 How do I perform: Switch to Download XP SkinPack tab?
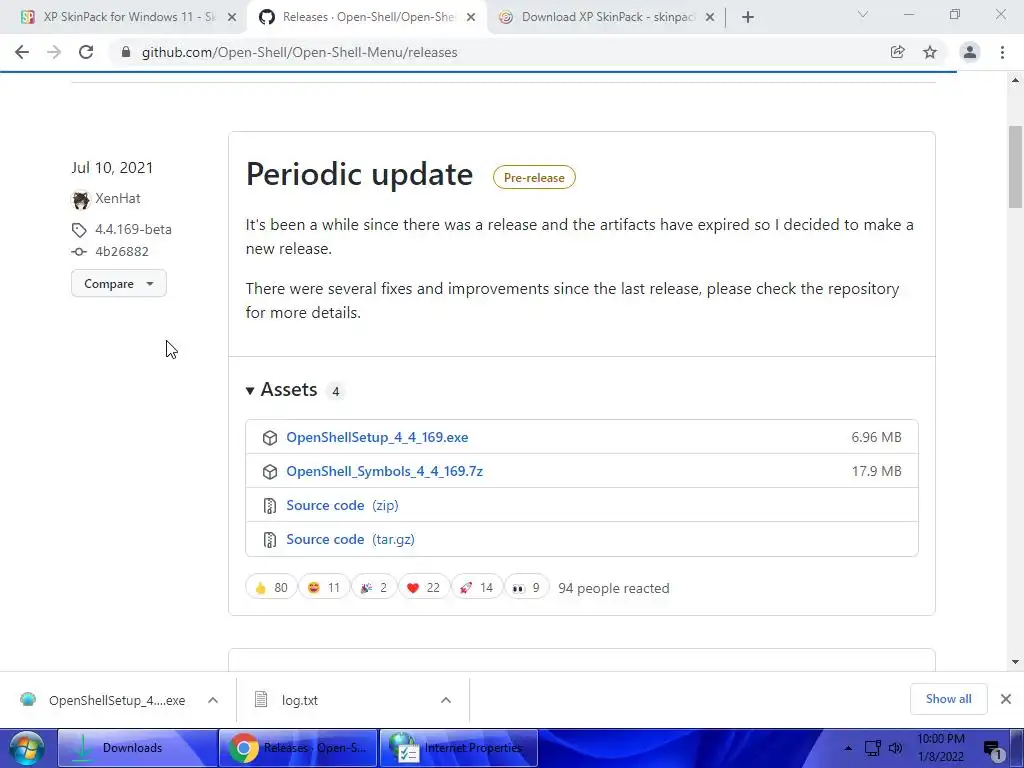606,17
